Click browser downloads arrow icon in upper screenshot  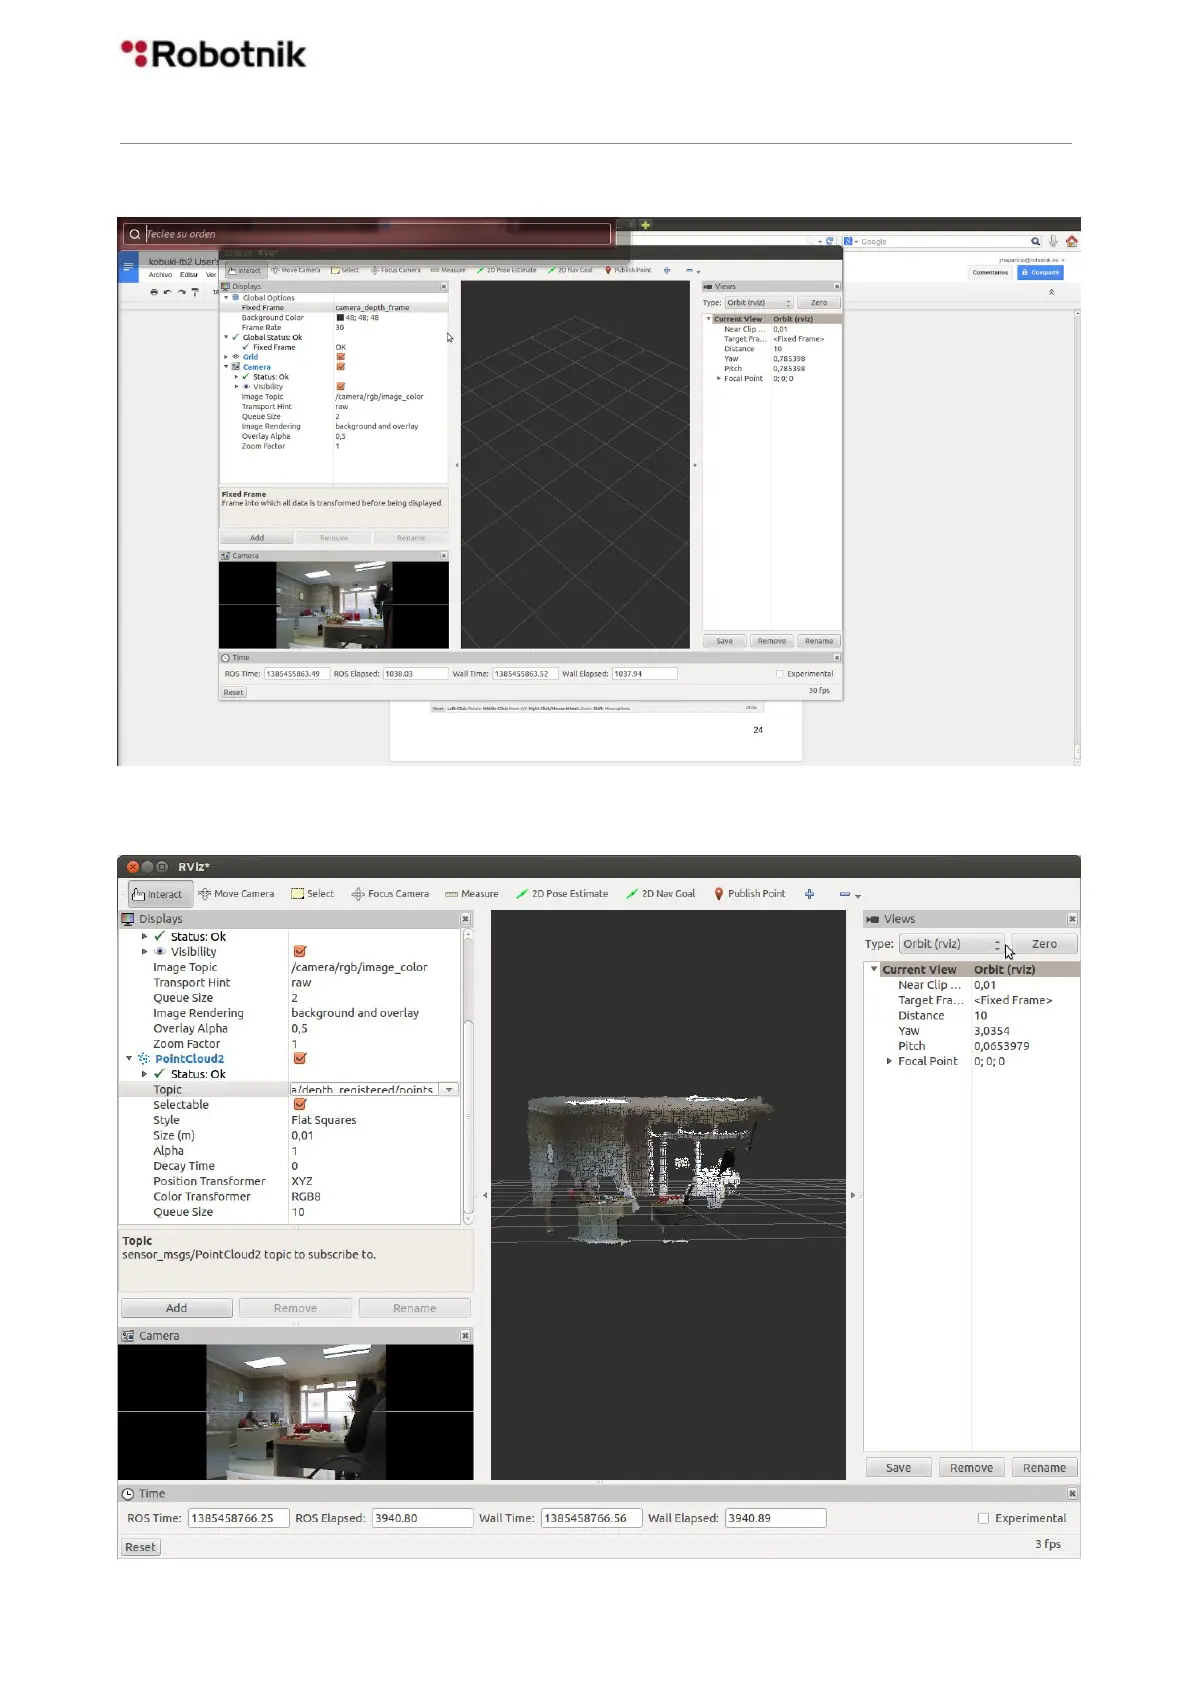point(1053,241)
